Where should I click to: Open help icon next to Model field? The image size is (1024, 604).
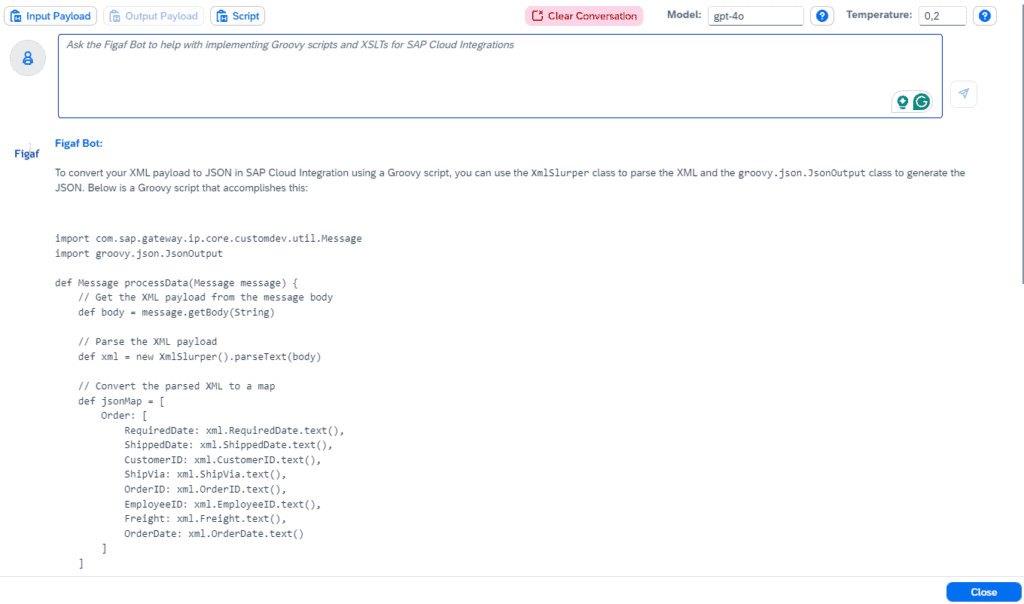[x=822, y=16]
